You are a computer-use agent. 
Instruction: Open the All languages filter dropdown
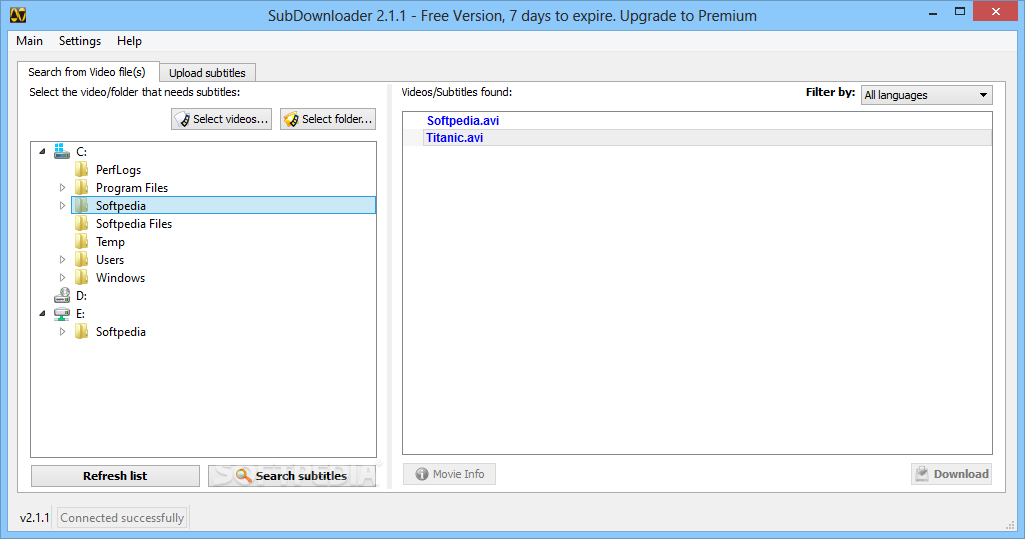(x=926, y=95)
